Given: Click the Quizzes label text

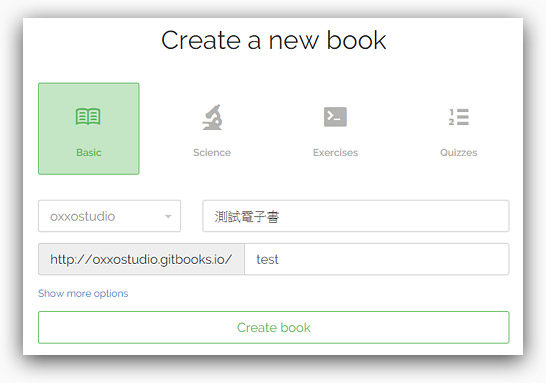Looking at the screenshot, I should click(x=459, y=153).
